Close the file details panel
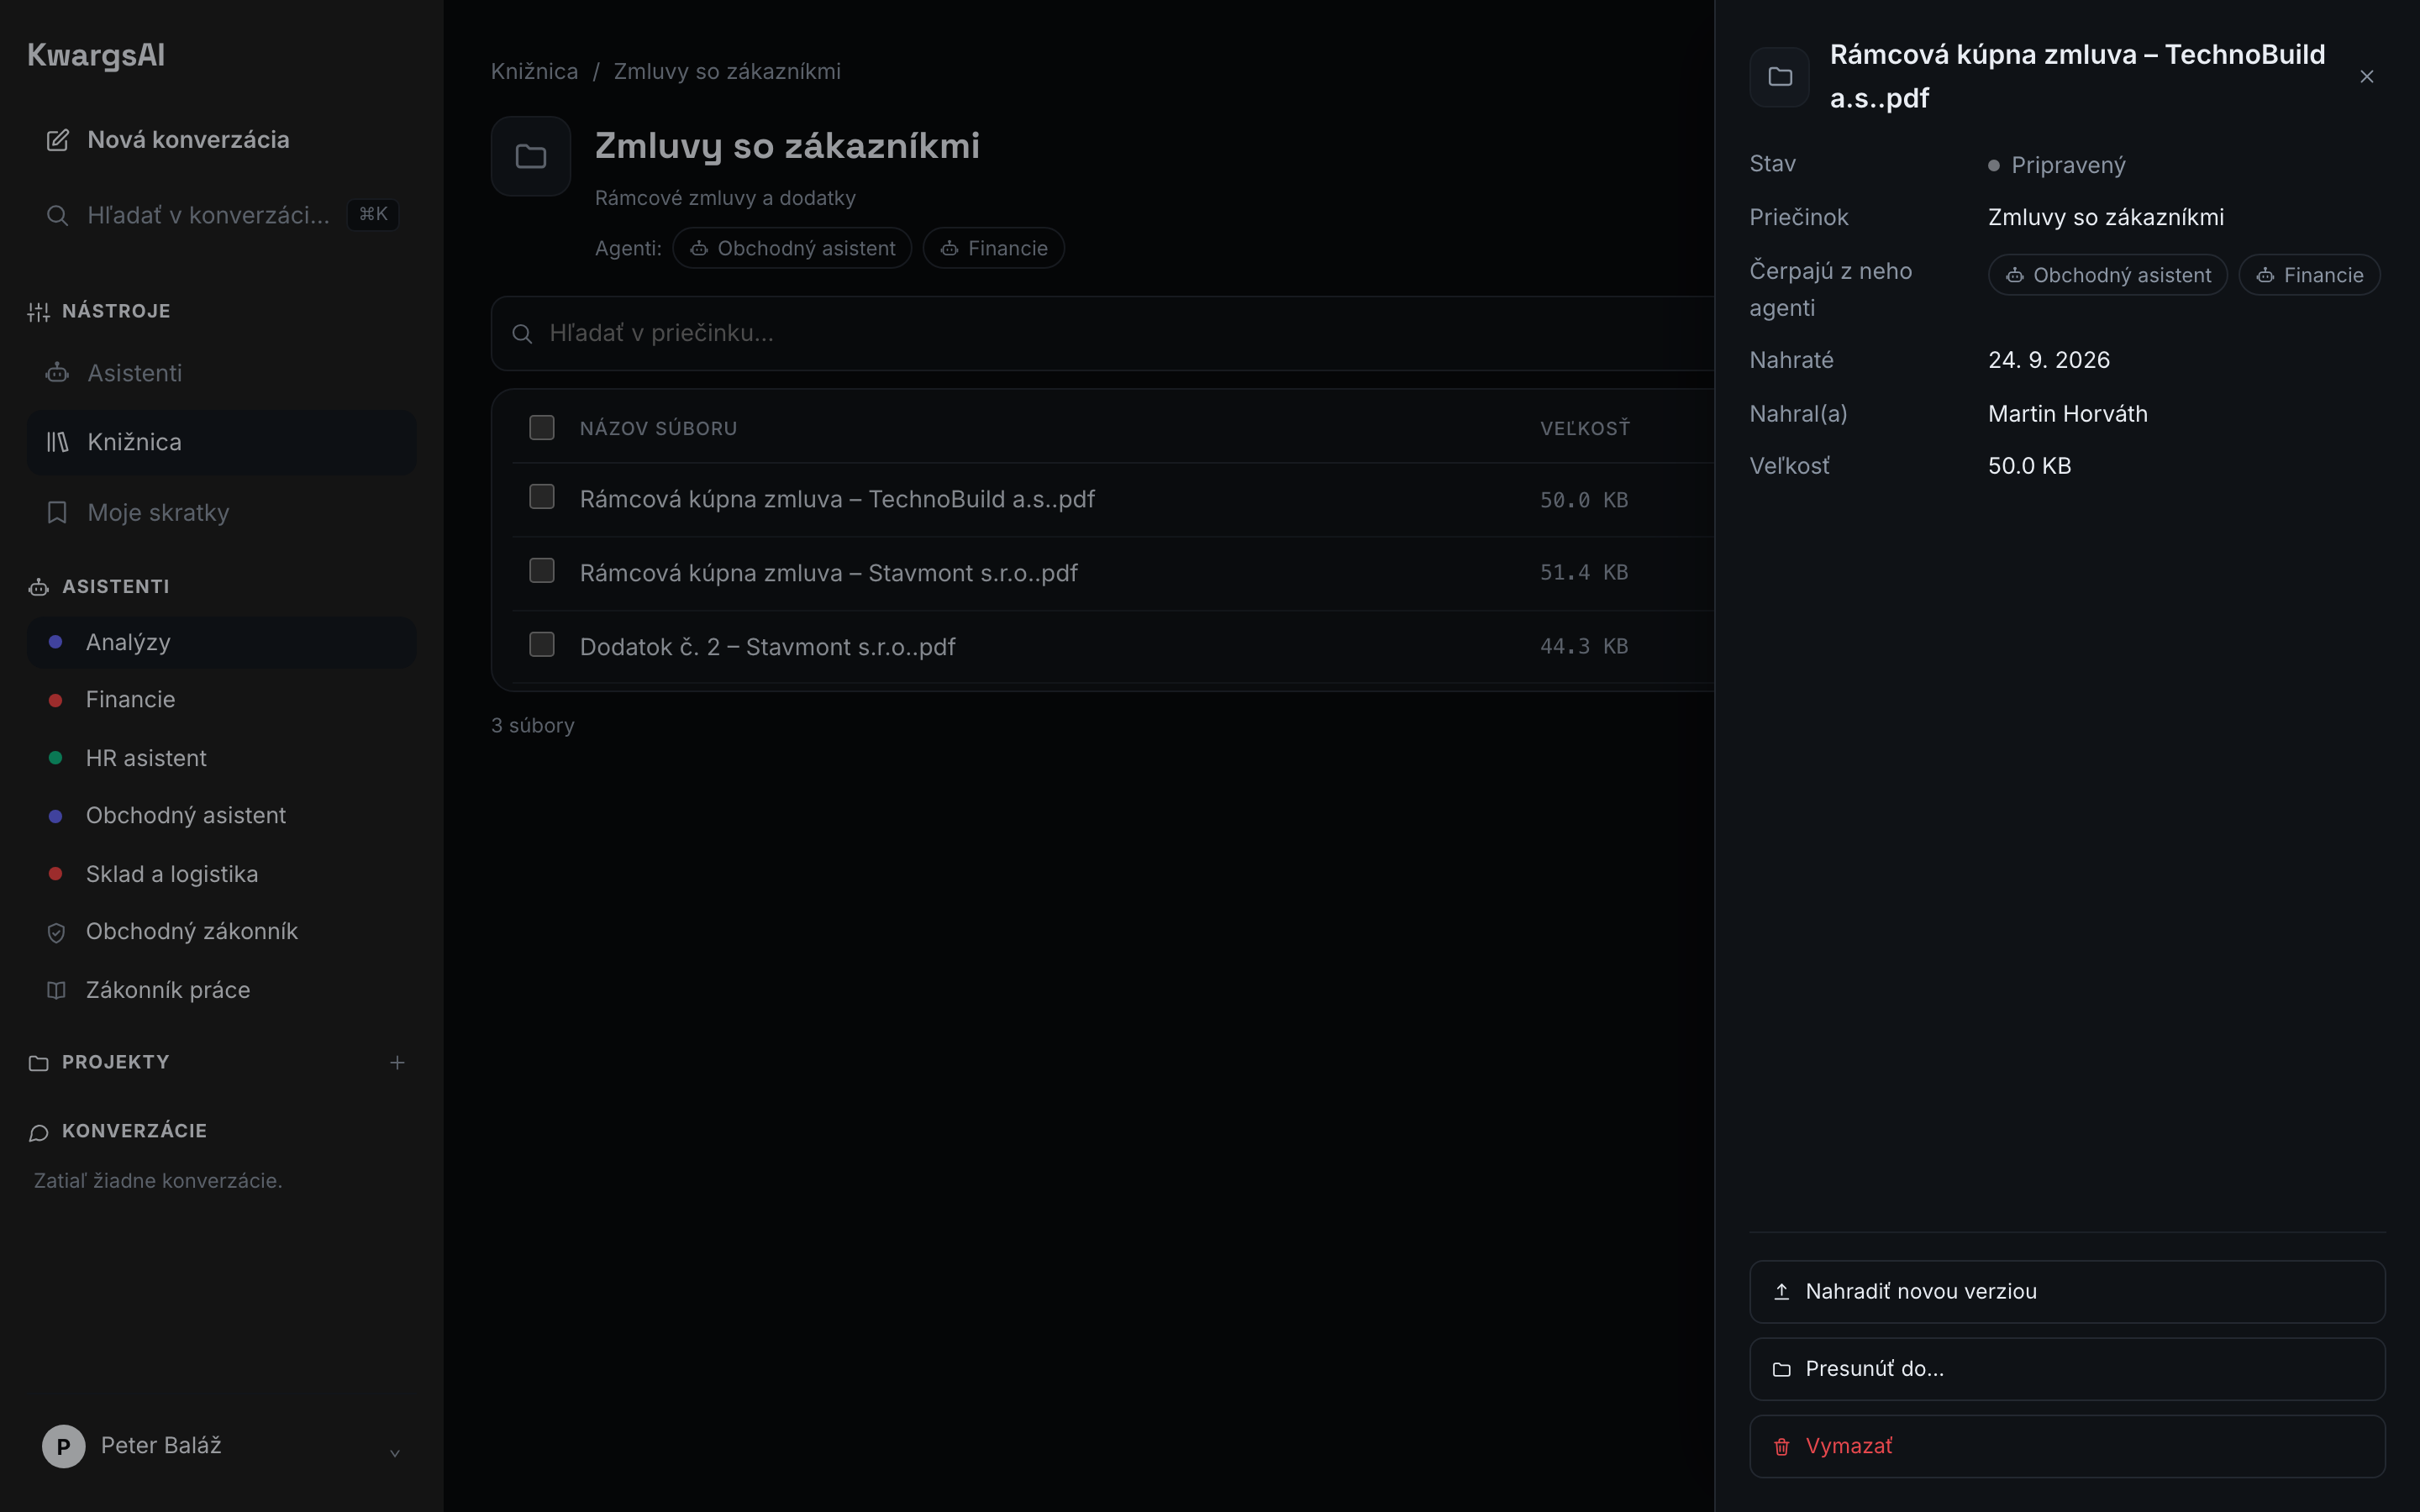 2366,77
